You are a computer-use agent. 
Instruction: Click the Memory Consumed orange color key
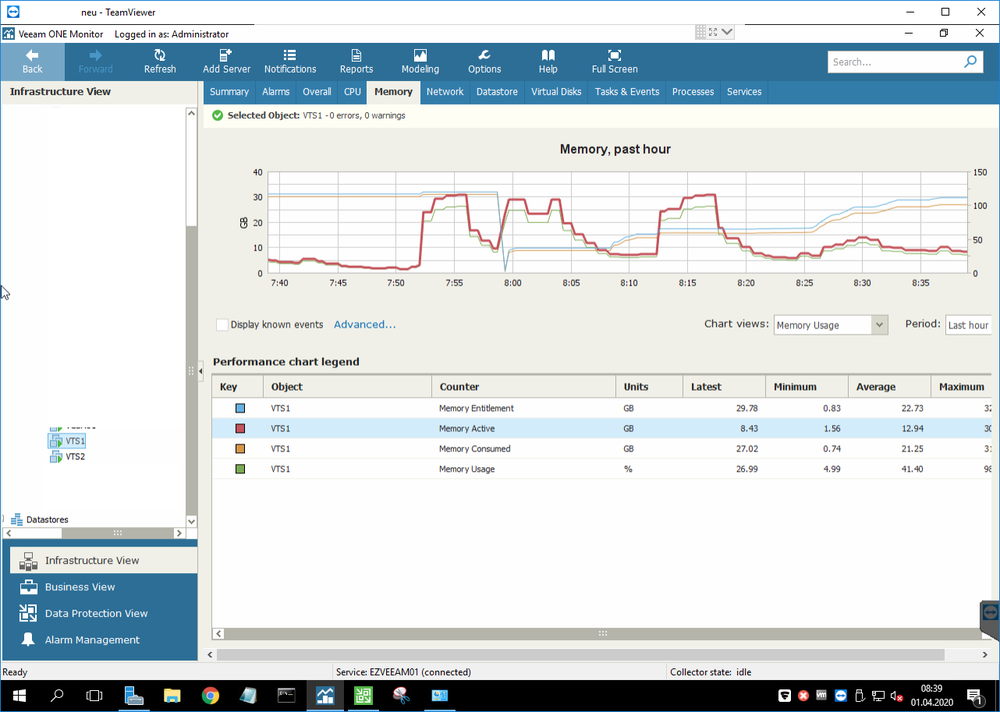click(240, 449)
